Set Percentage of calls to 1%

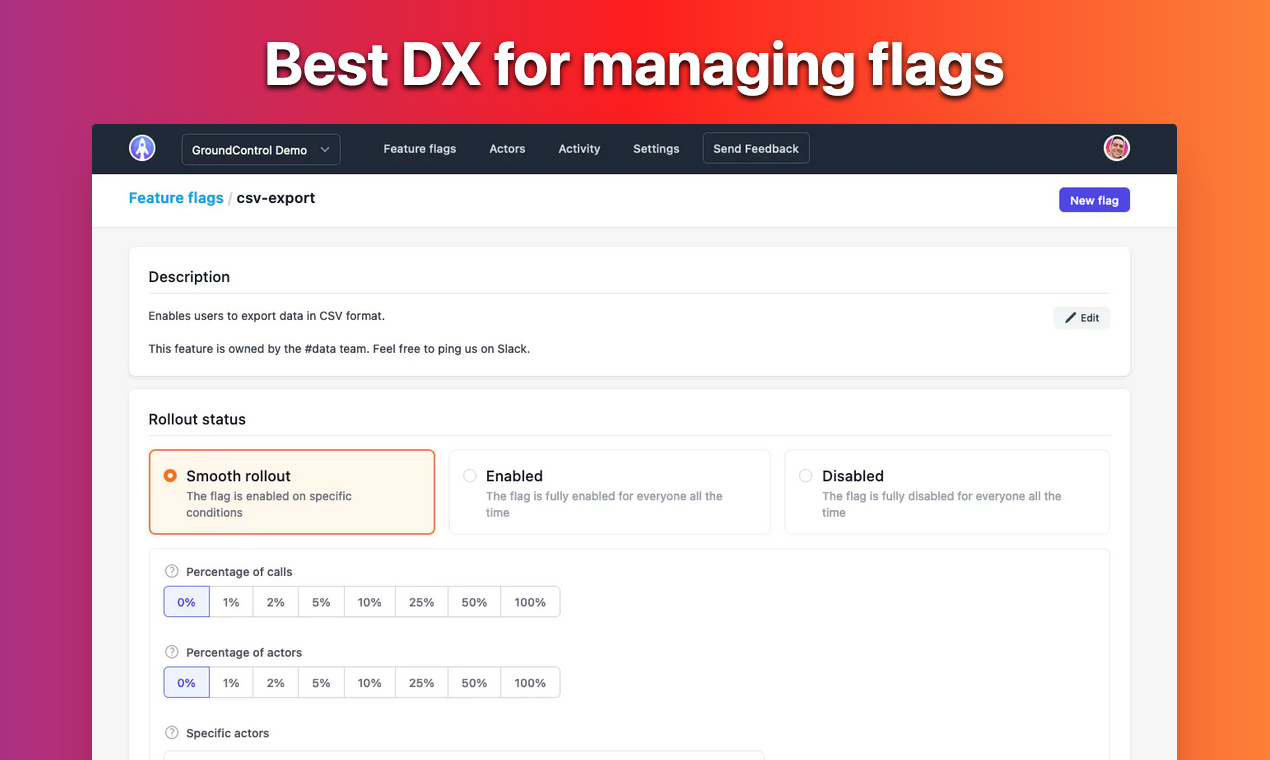click(x=231, y=602)
